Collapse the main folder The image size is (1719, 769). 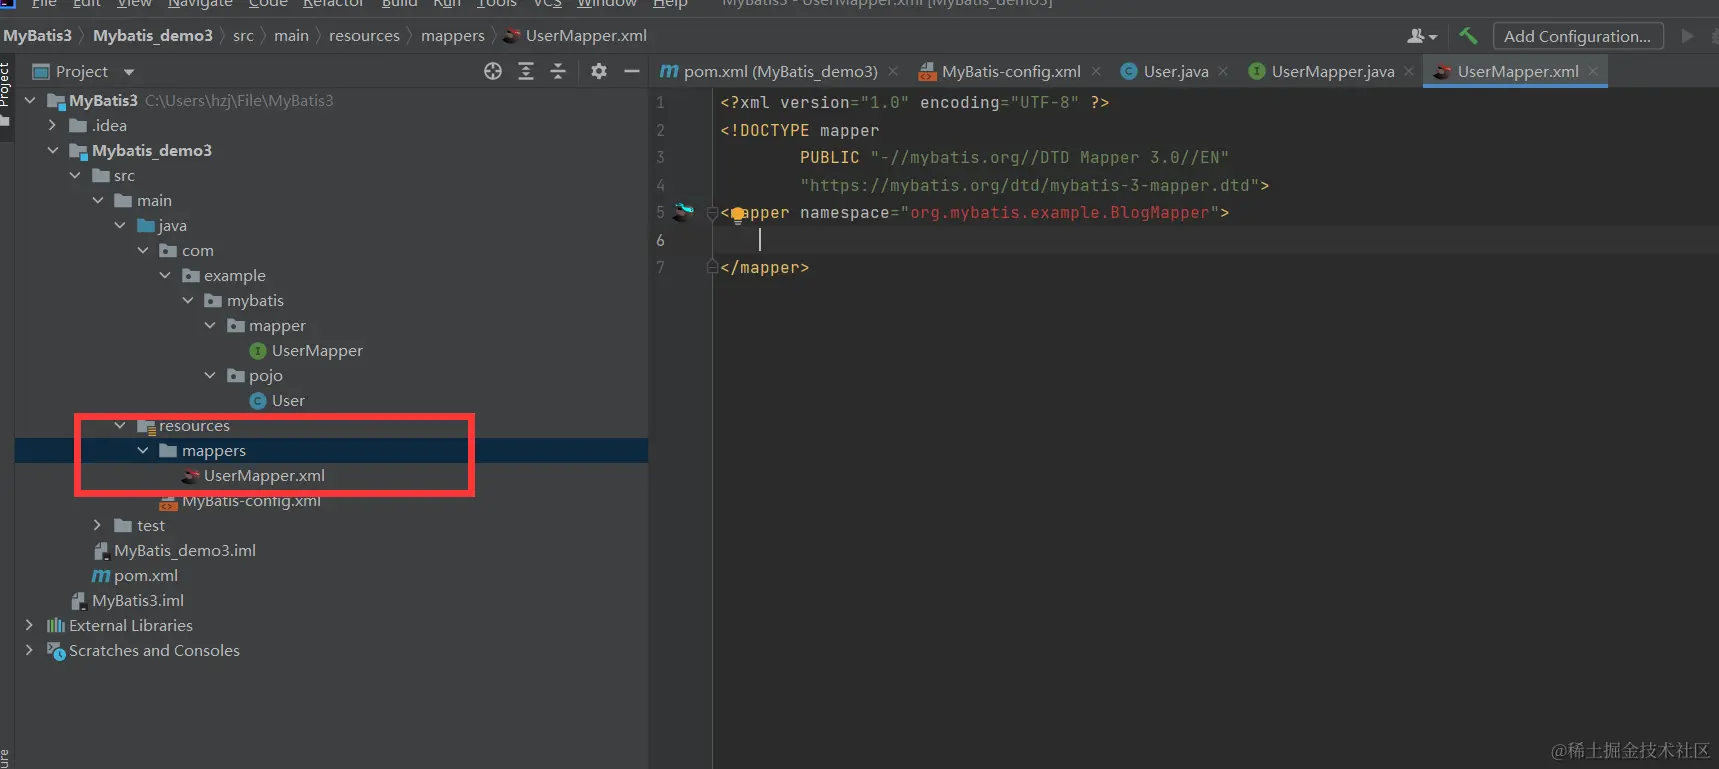tap(98, 200)
